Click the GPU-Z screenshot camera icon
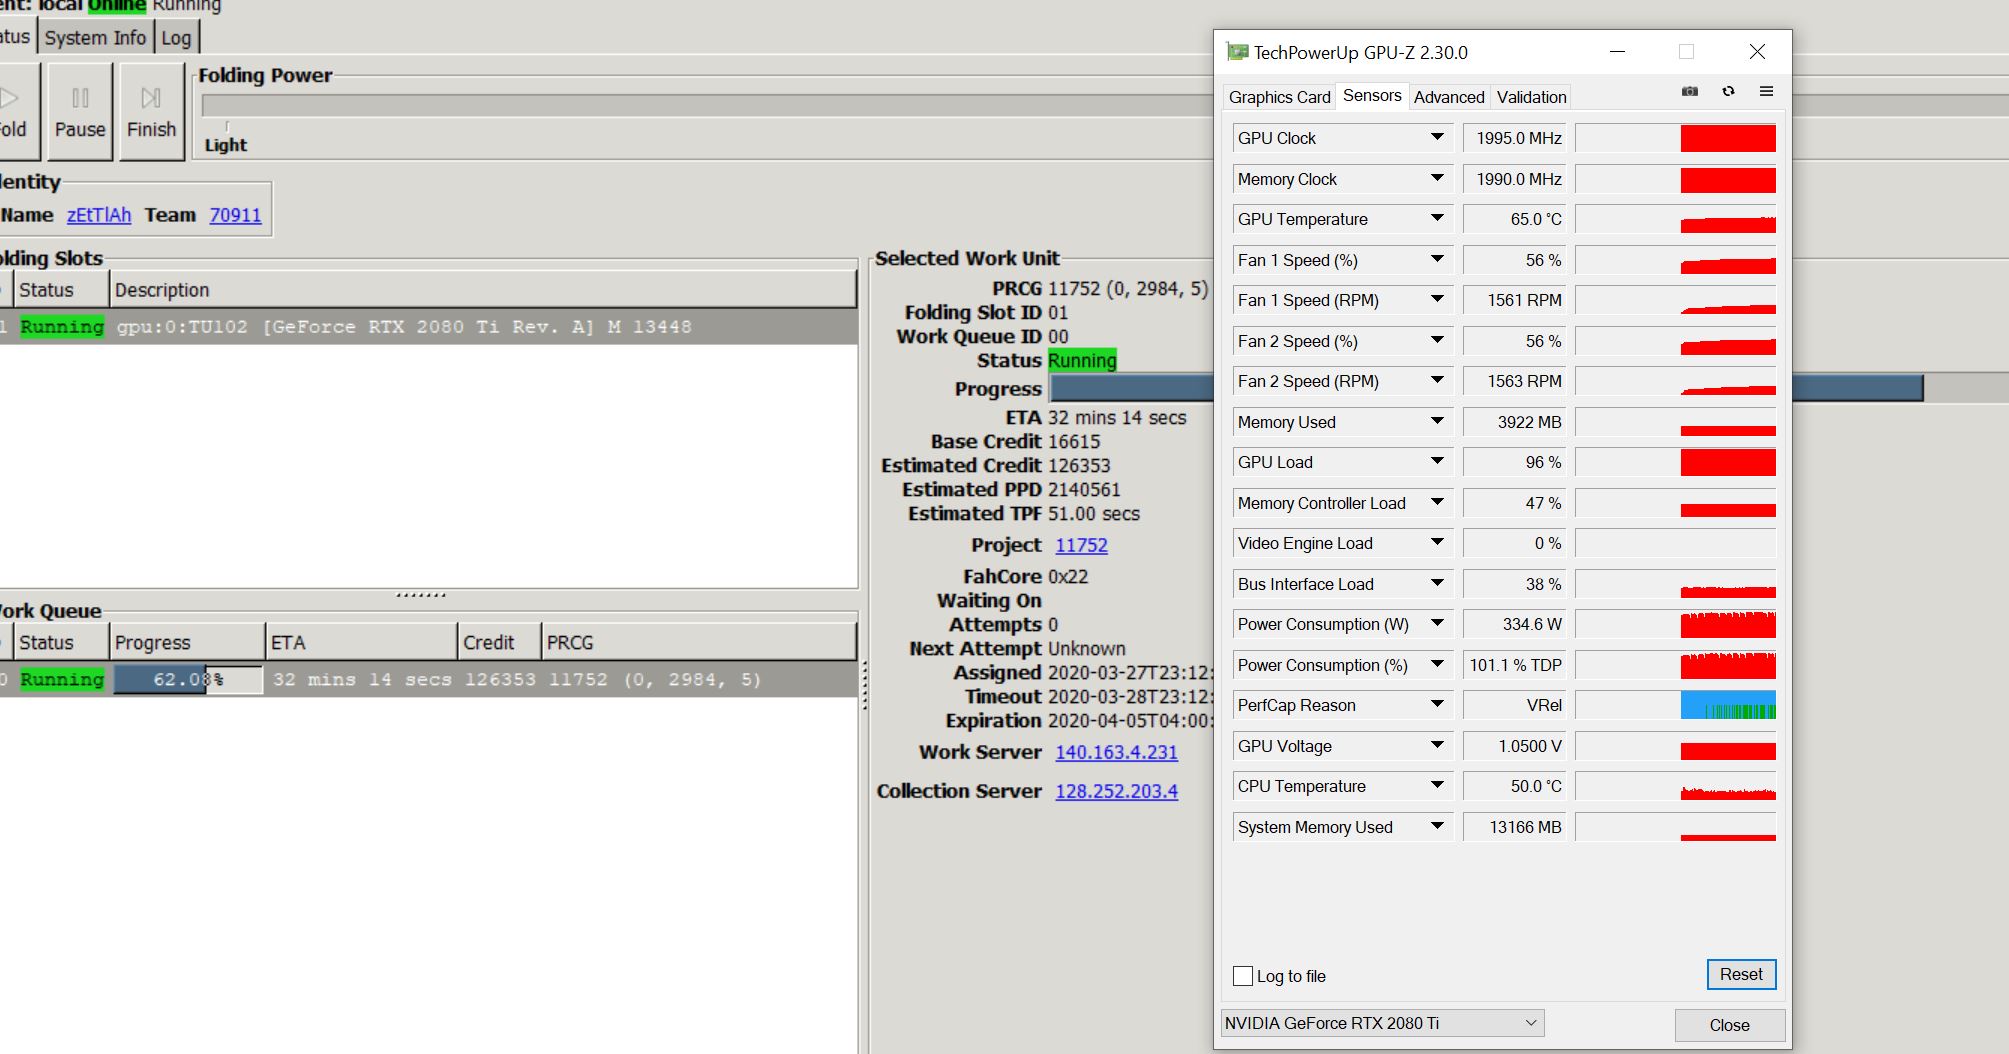The image size is (2009, 1054). click(x=1690, y=91)
